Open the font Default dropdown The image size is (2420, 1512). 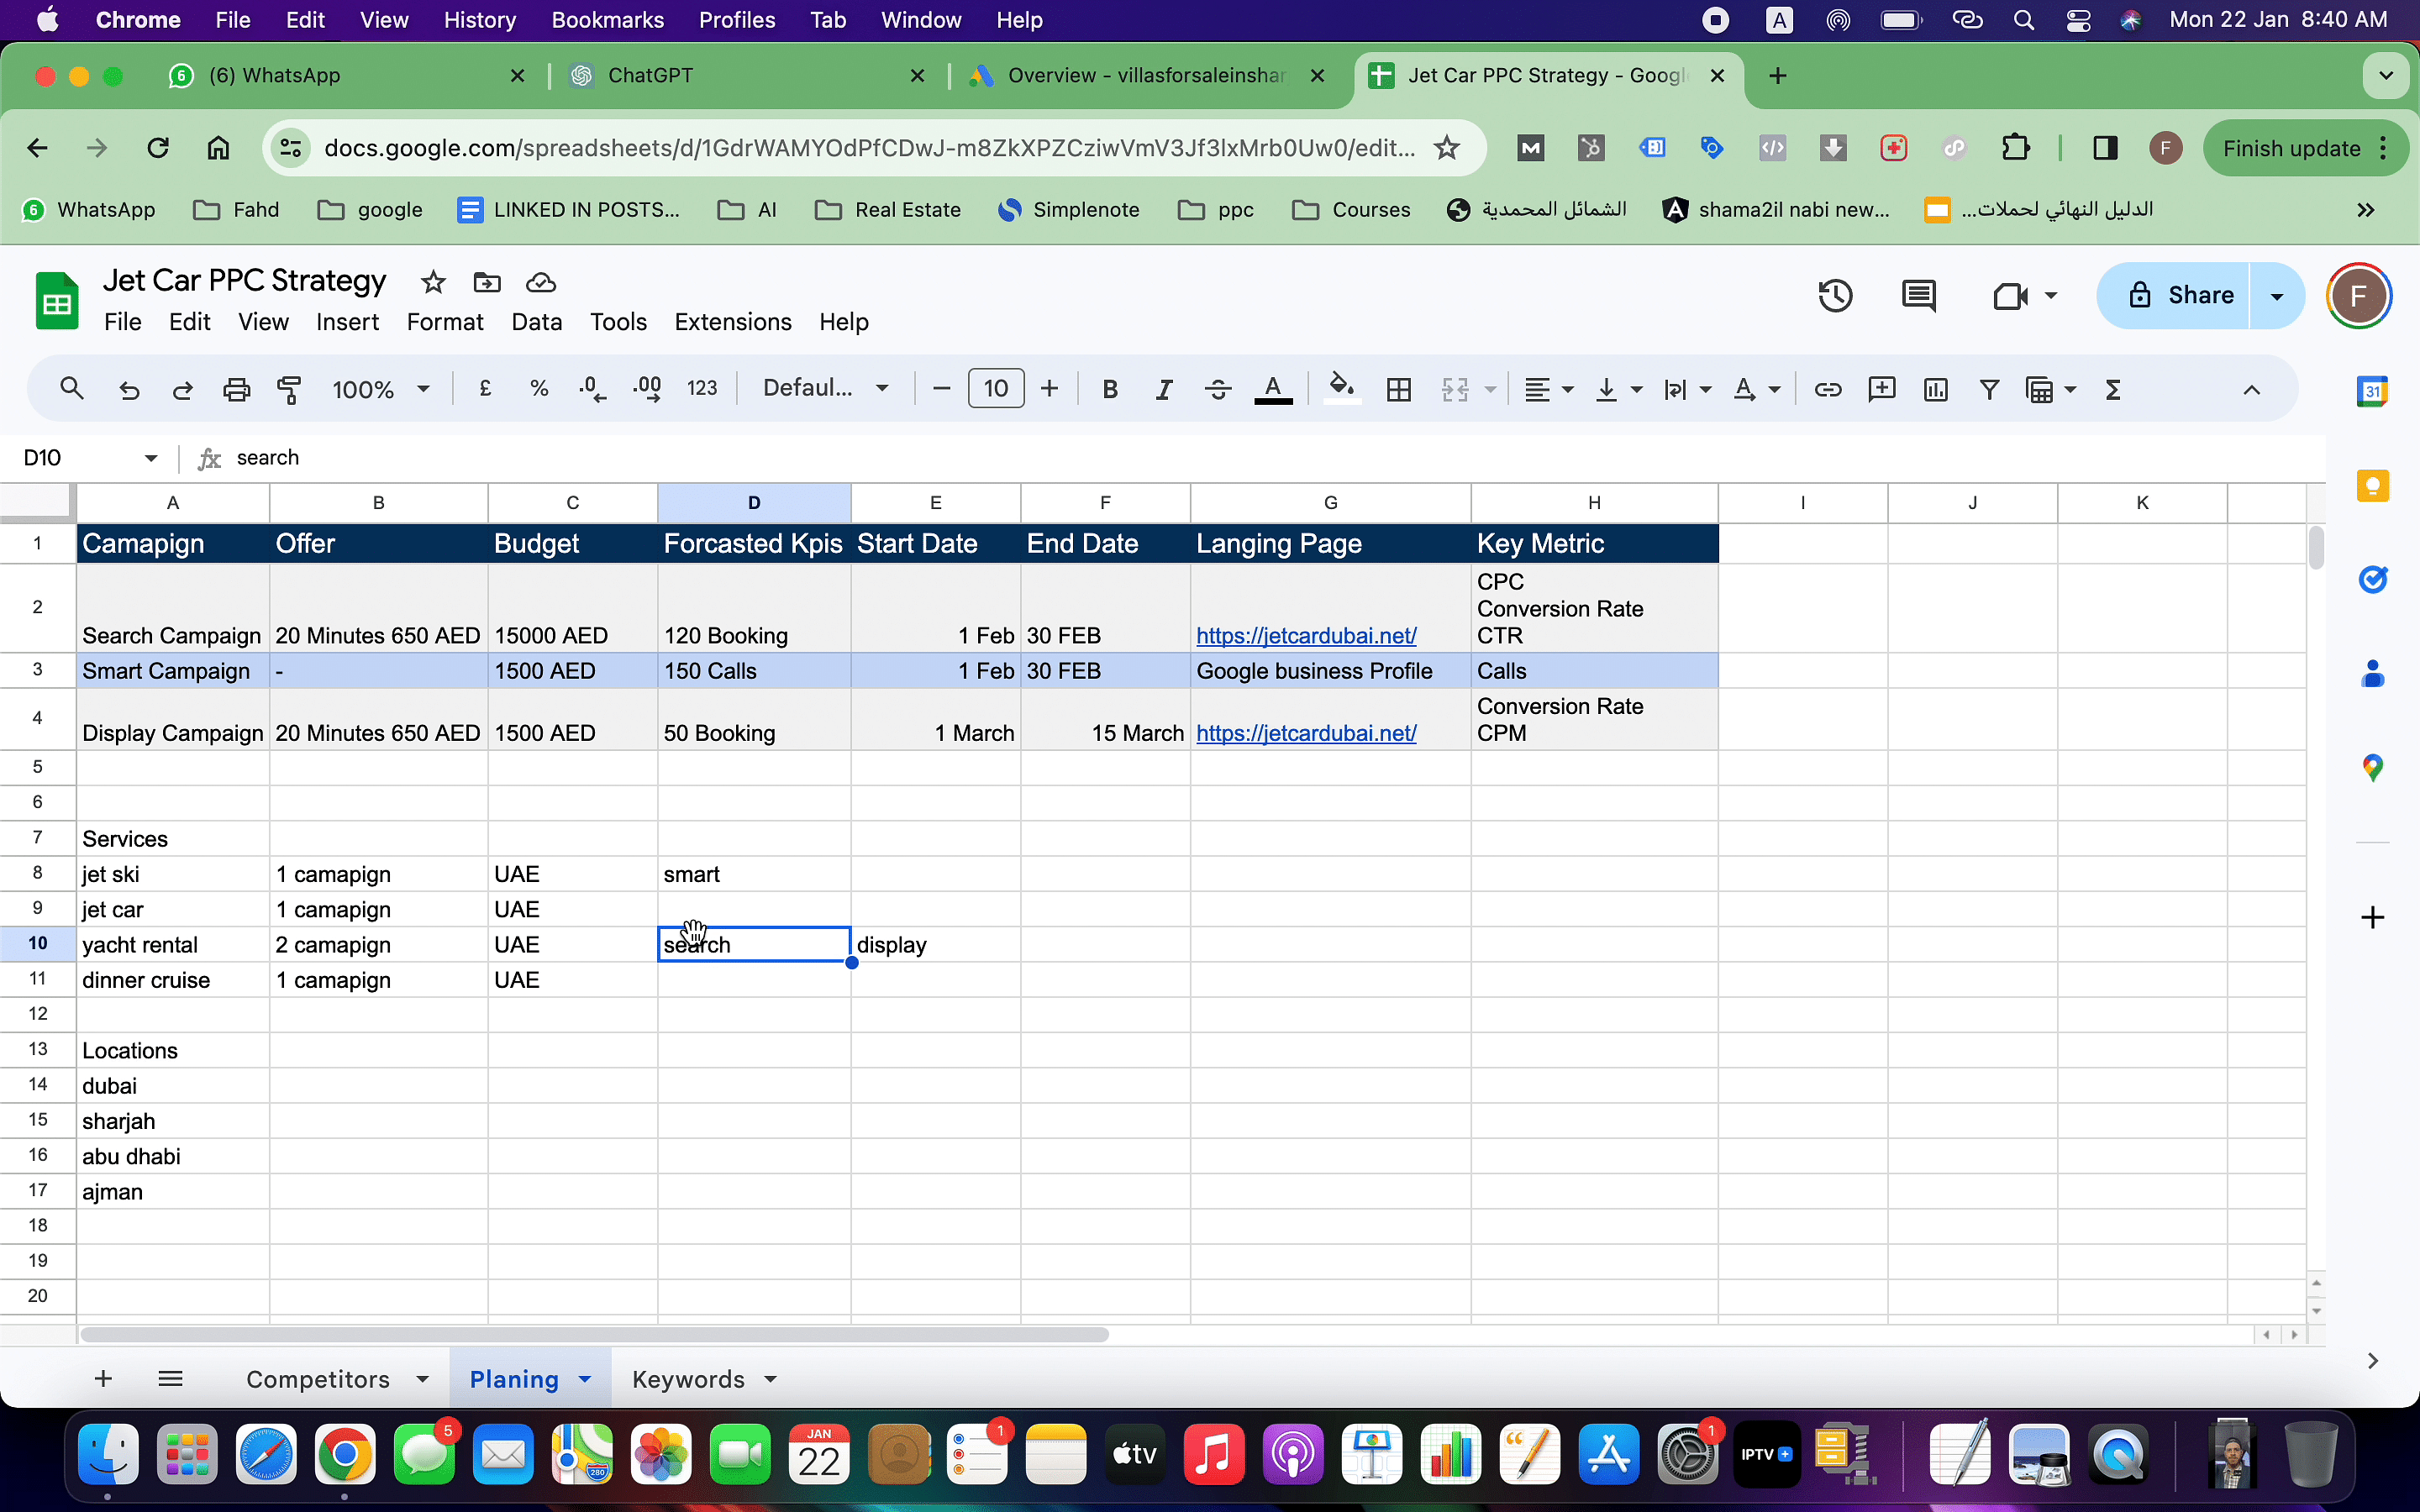tap(826, 388)
